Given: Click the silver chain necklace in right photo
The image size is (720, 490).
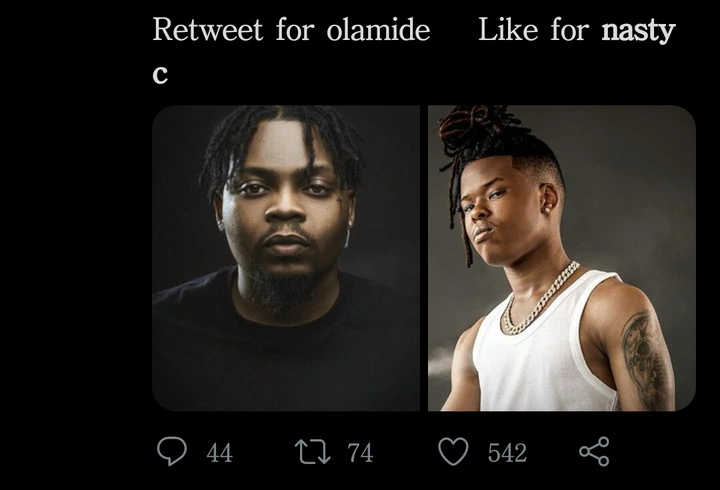Looking at the screenshot, I should point(540,301).
